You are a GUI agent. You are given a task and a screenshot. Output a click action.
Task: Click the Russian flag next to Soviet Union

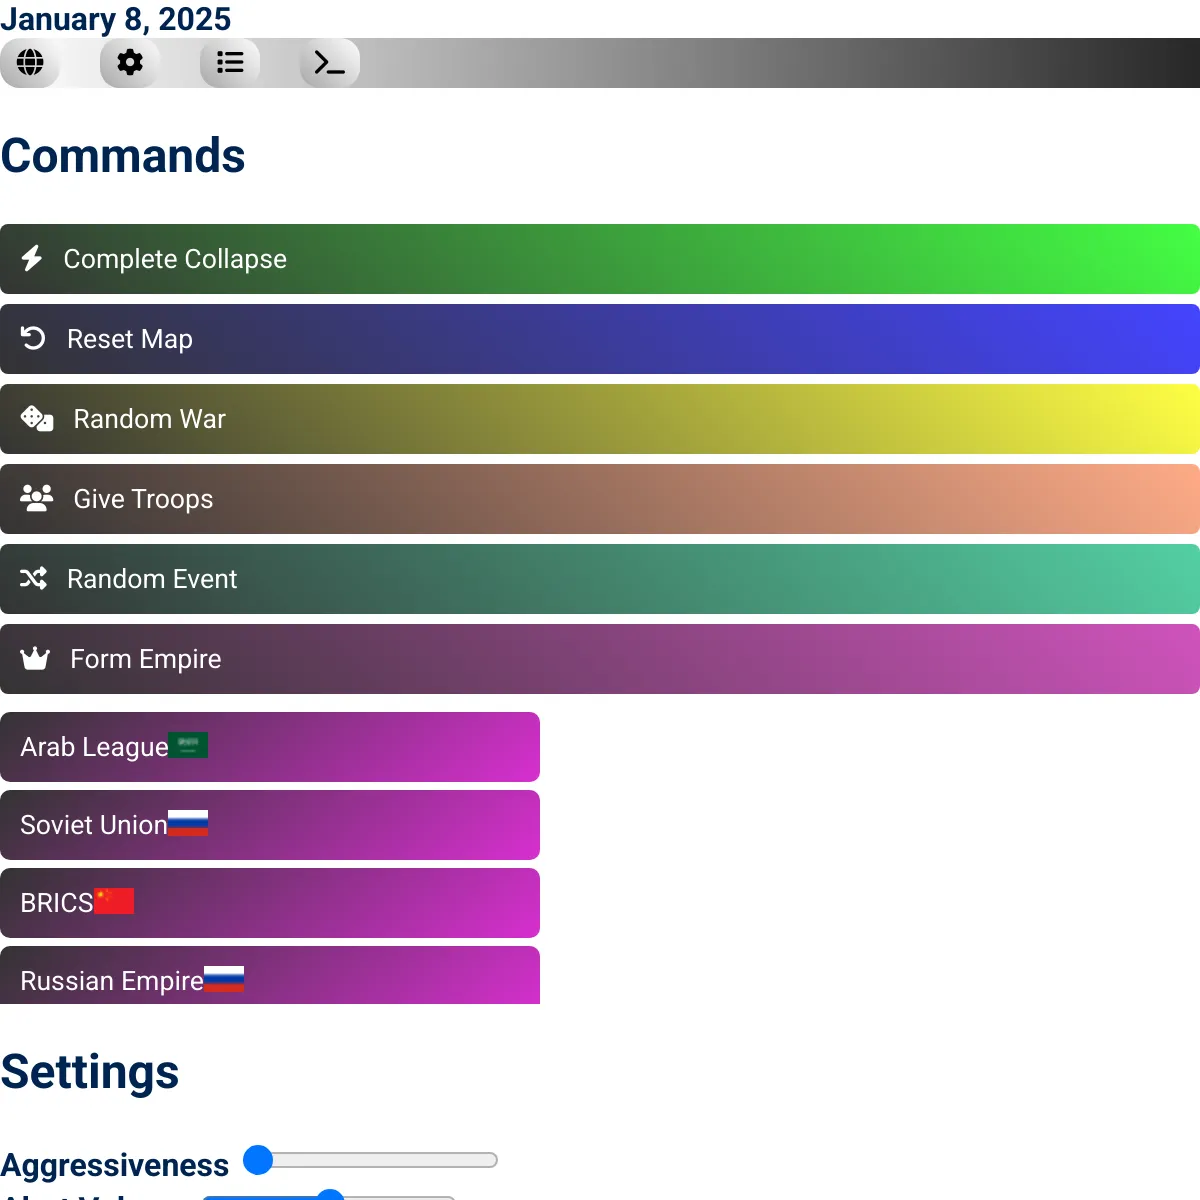pyautogui.click(x=188, y=823)
